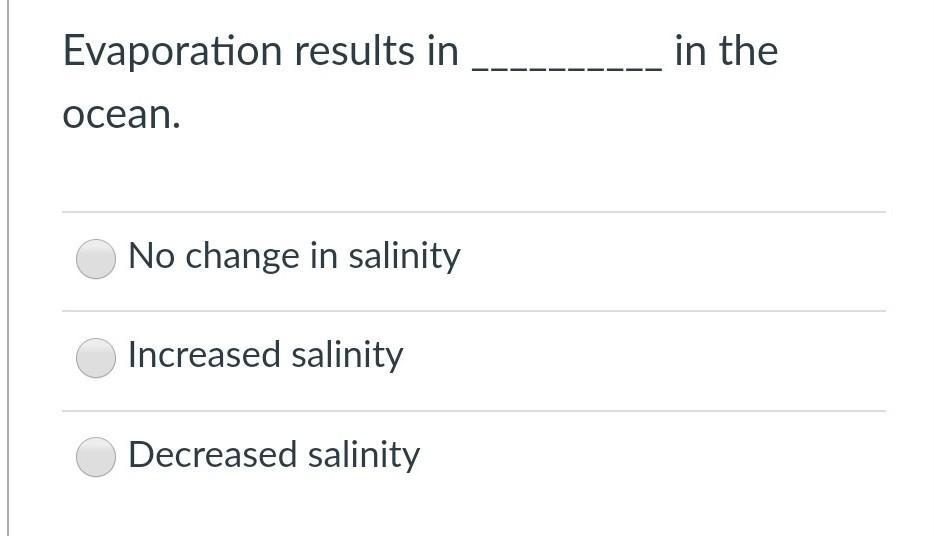Viewport: 934px width, 536px height.
Task: Select the "No change in salinity" radio button
Action: point(96,259)
